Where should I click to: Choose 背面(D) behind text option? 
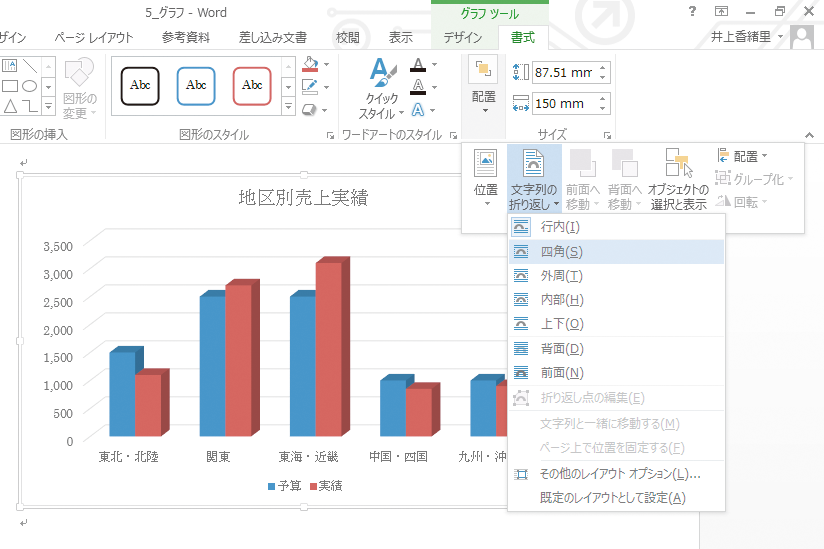(x=616, y=349)
